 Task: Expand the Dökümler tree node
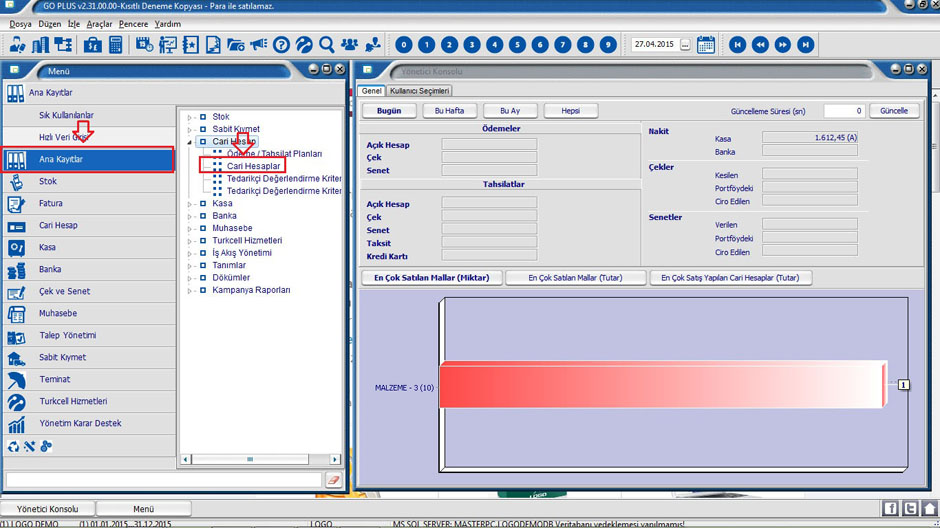(x=189, y=278)
